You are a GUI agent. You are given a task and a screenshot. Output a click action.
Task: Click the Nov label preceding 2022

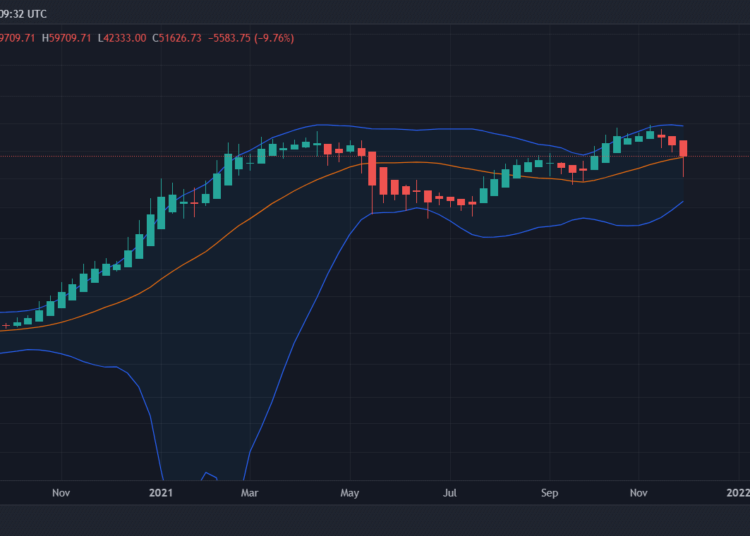coord(638,492)
